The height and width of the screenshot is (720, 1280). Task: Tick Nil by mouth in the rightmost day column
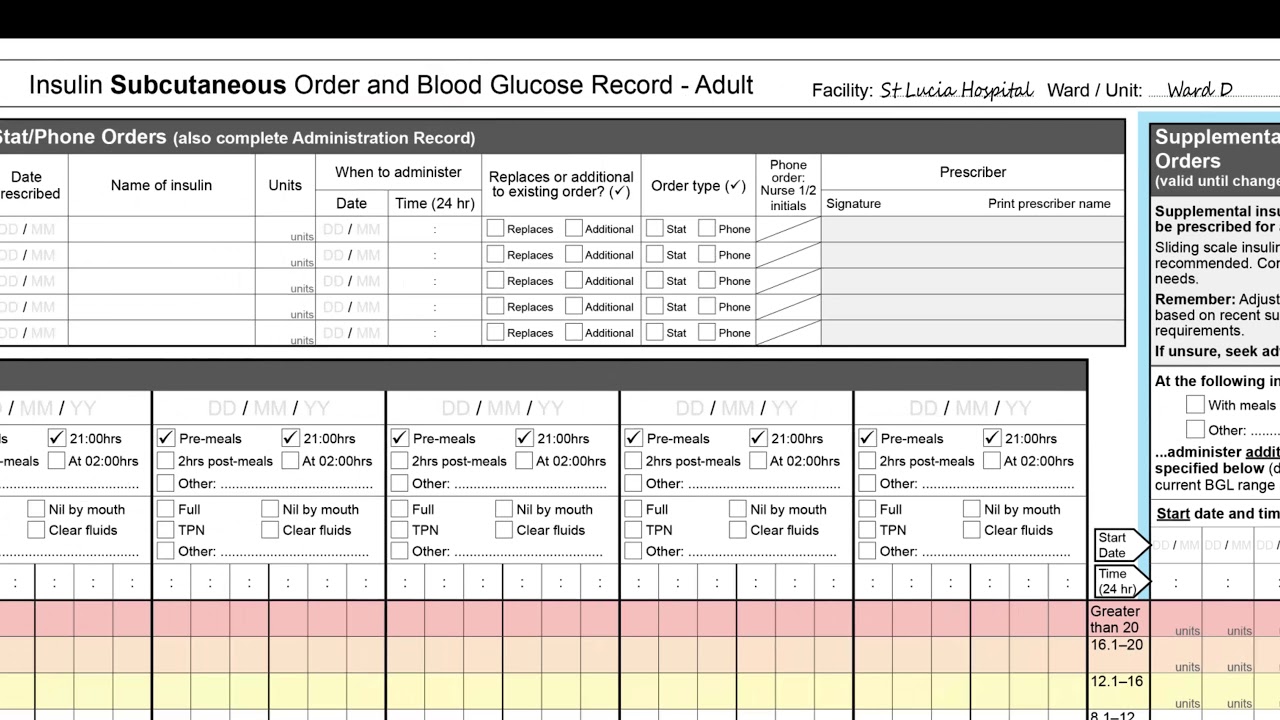click(x=972, y=509)
